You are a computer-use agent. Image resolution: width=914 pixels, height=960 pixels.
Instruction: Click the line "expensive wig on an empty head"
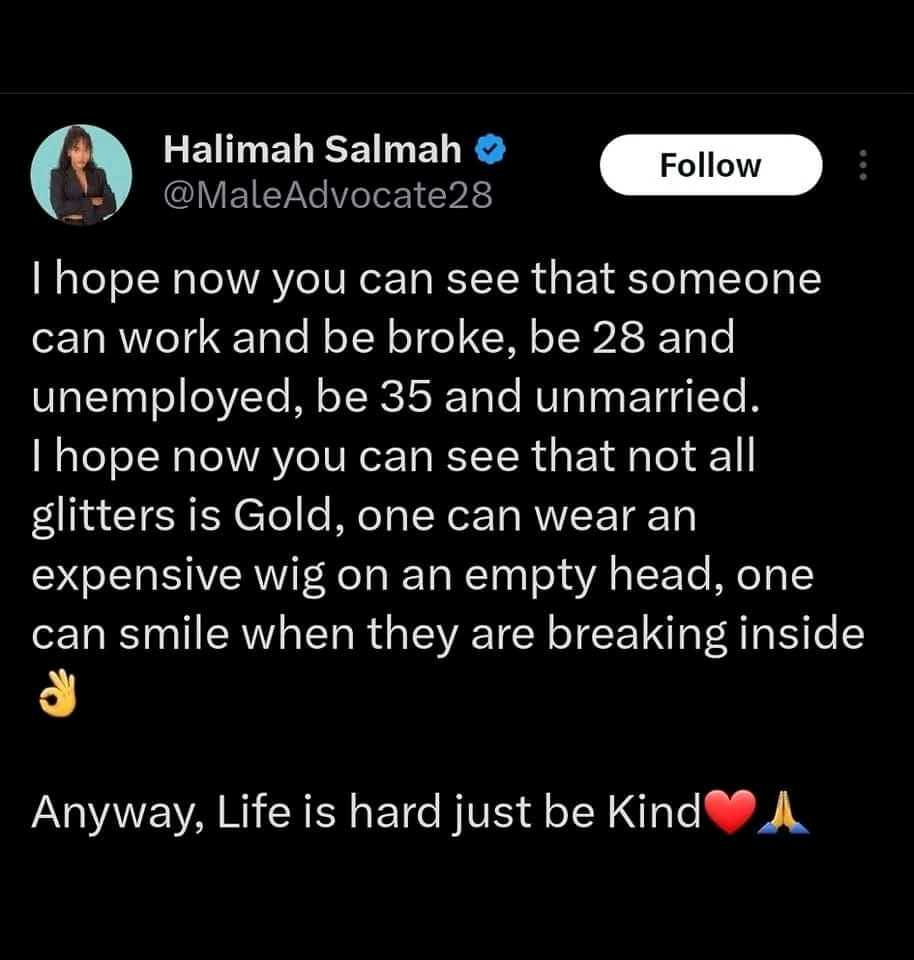point(423,576)
